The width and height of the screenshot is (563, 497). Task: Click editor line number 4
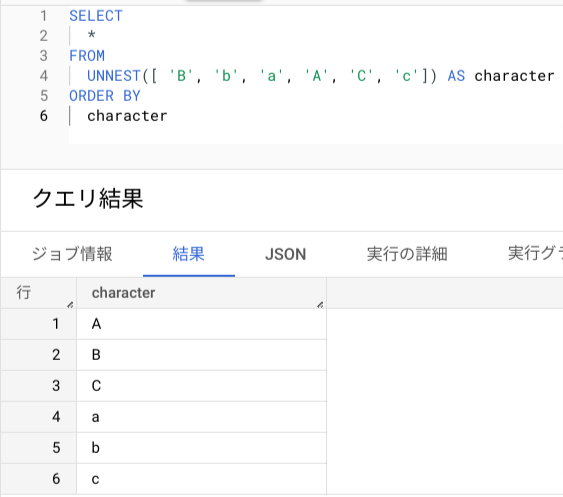click(43, 76)
